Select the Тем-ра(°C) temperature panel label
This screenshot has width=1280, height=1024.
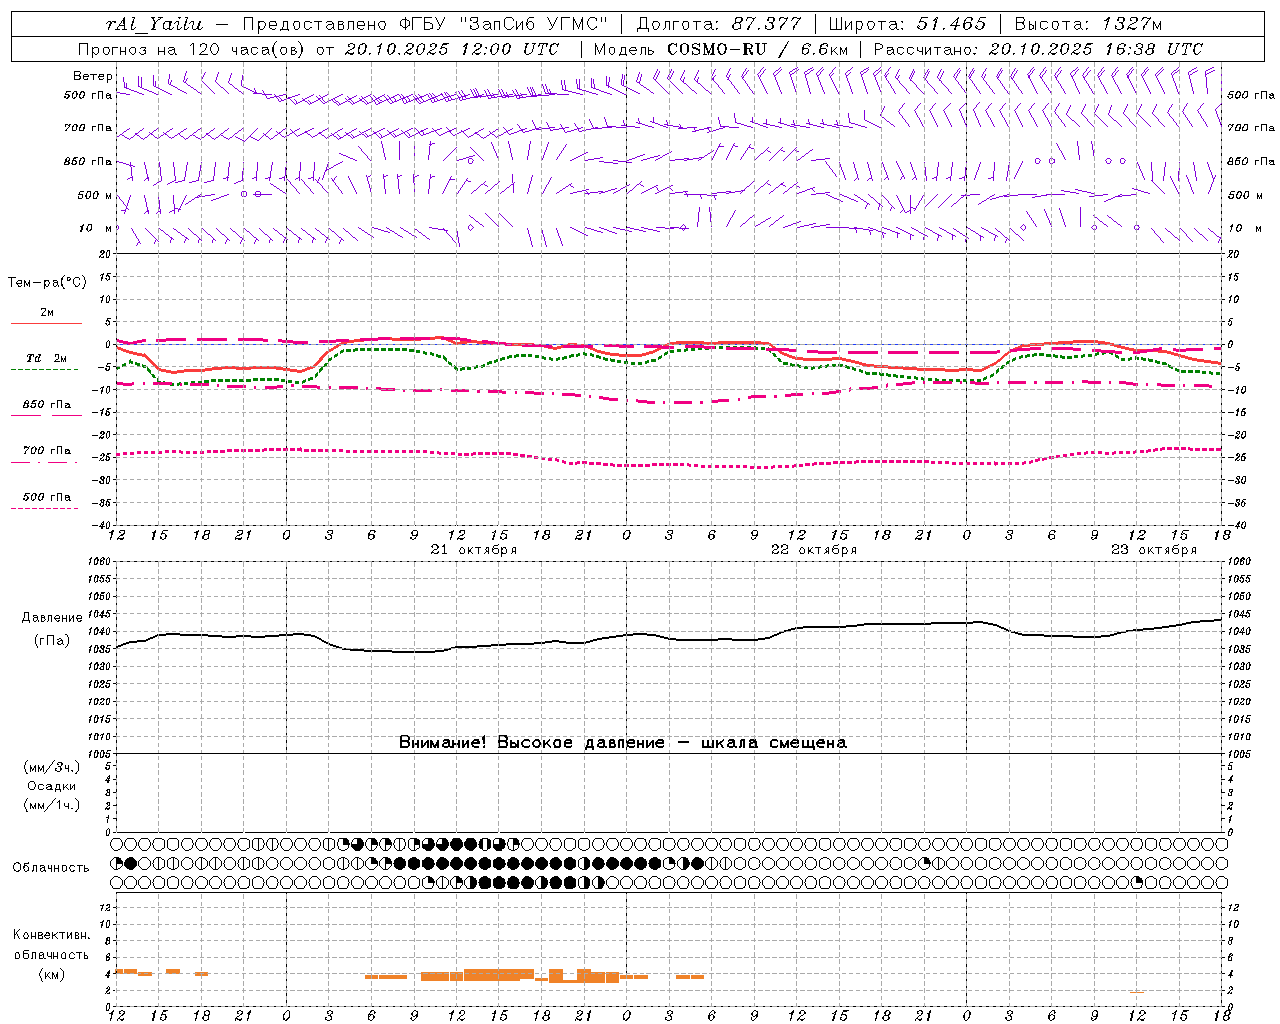pos(47,283)
